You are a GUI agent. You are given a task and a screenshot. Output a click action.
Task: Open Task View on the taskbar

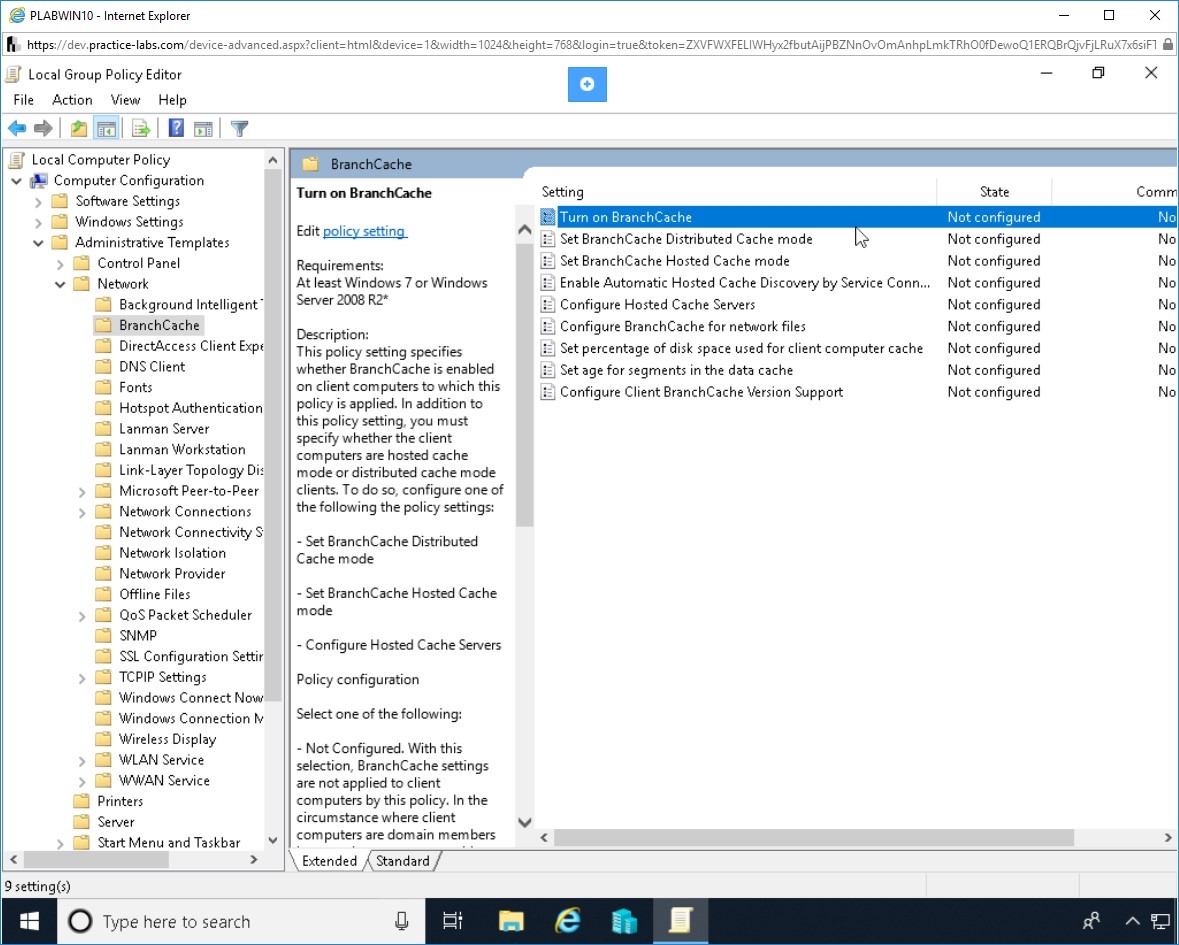(x=453, y=921)
